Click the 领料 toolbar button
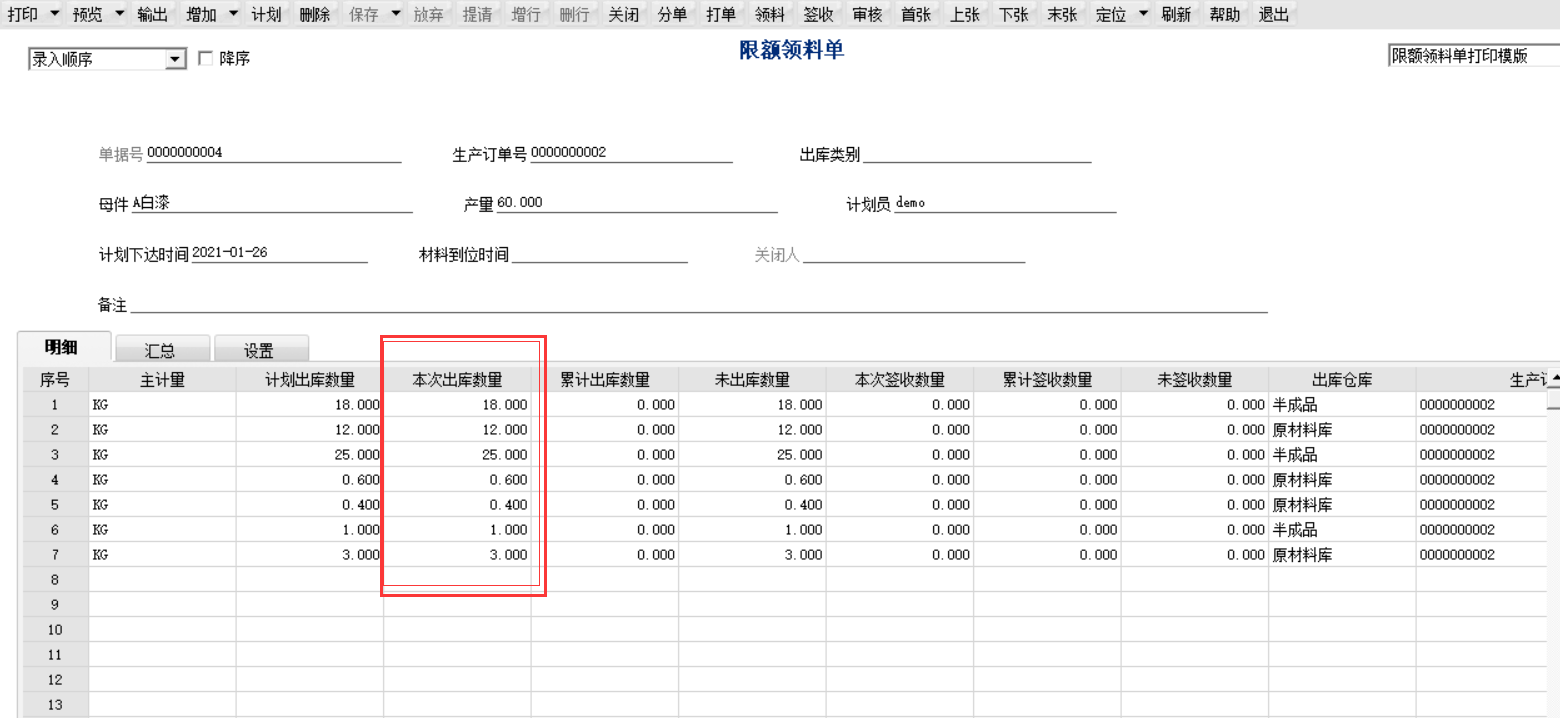1560x718 pixels. coord(770,15)
